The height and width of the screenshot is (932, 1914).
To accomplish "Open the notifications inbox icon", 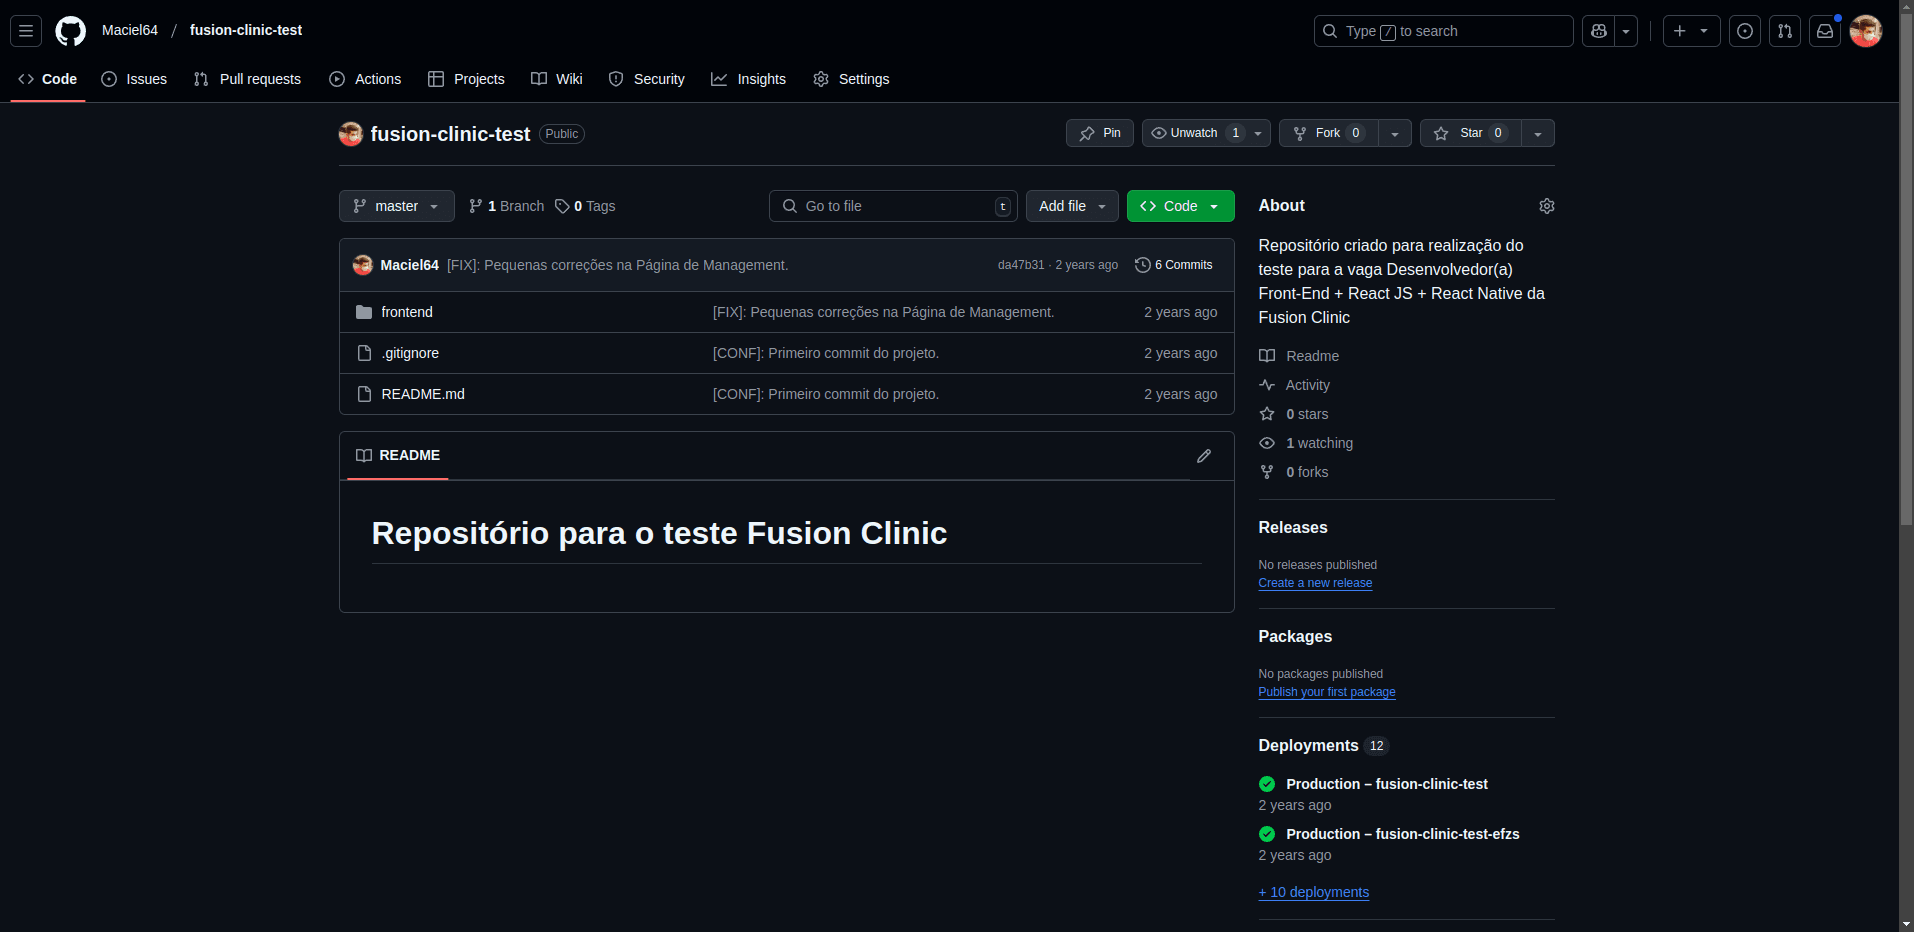I will pyautogui.click(x=1825, y=31).
